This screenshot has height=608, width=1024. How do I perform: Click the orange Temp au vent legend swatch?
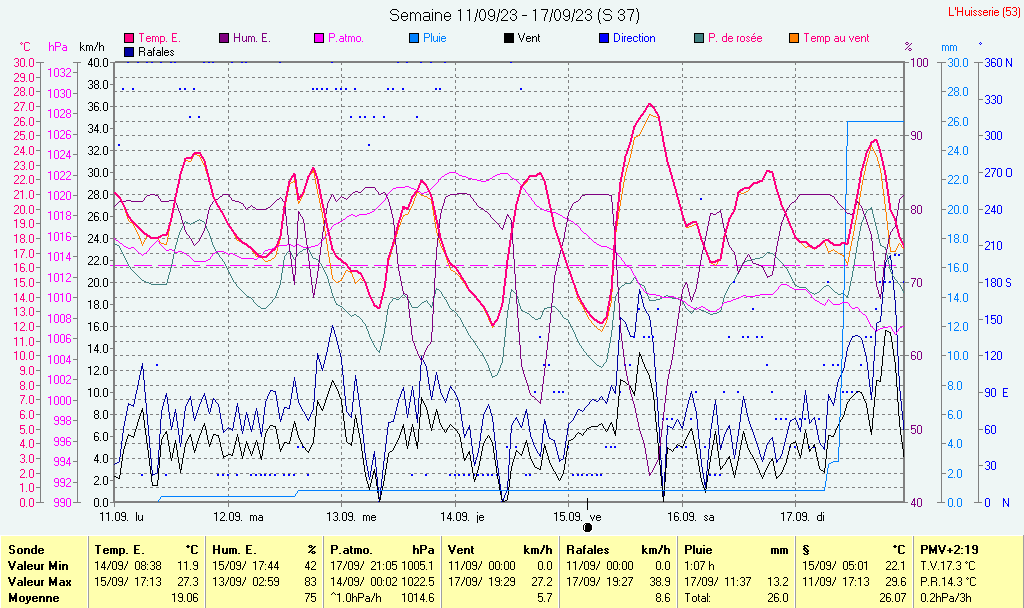pos(794,39)
